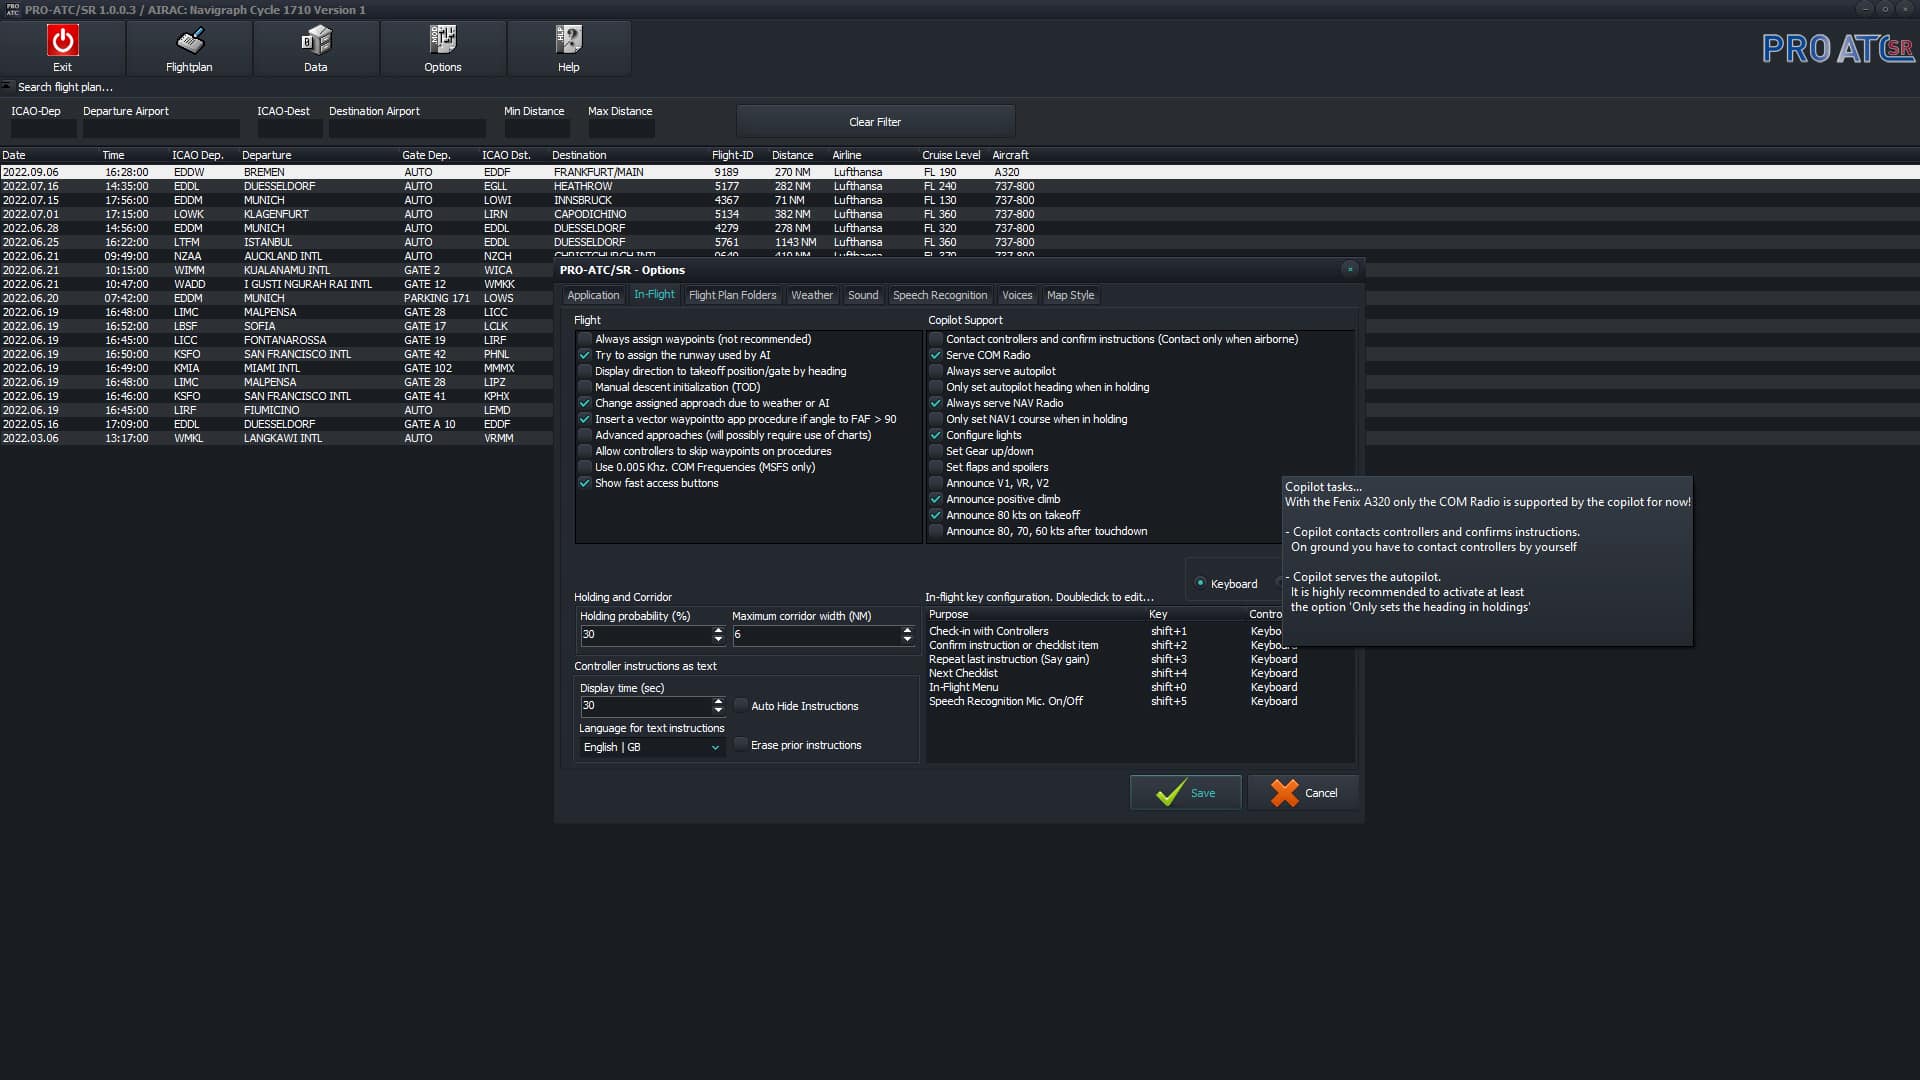
Task: Click the orange X Cancel button
Action: (x=1303, y=793)
